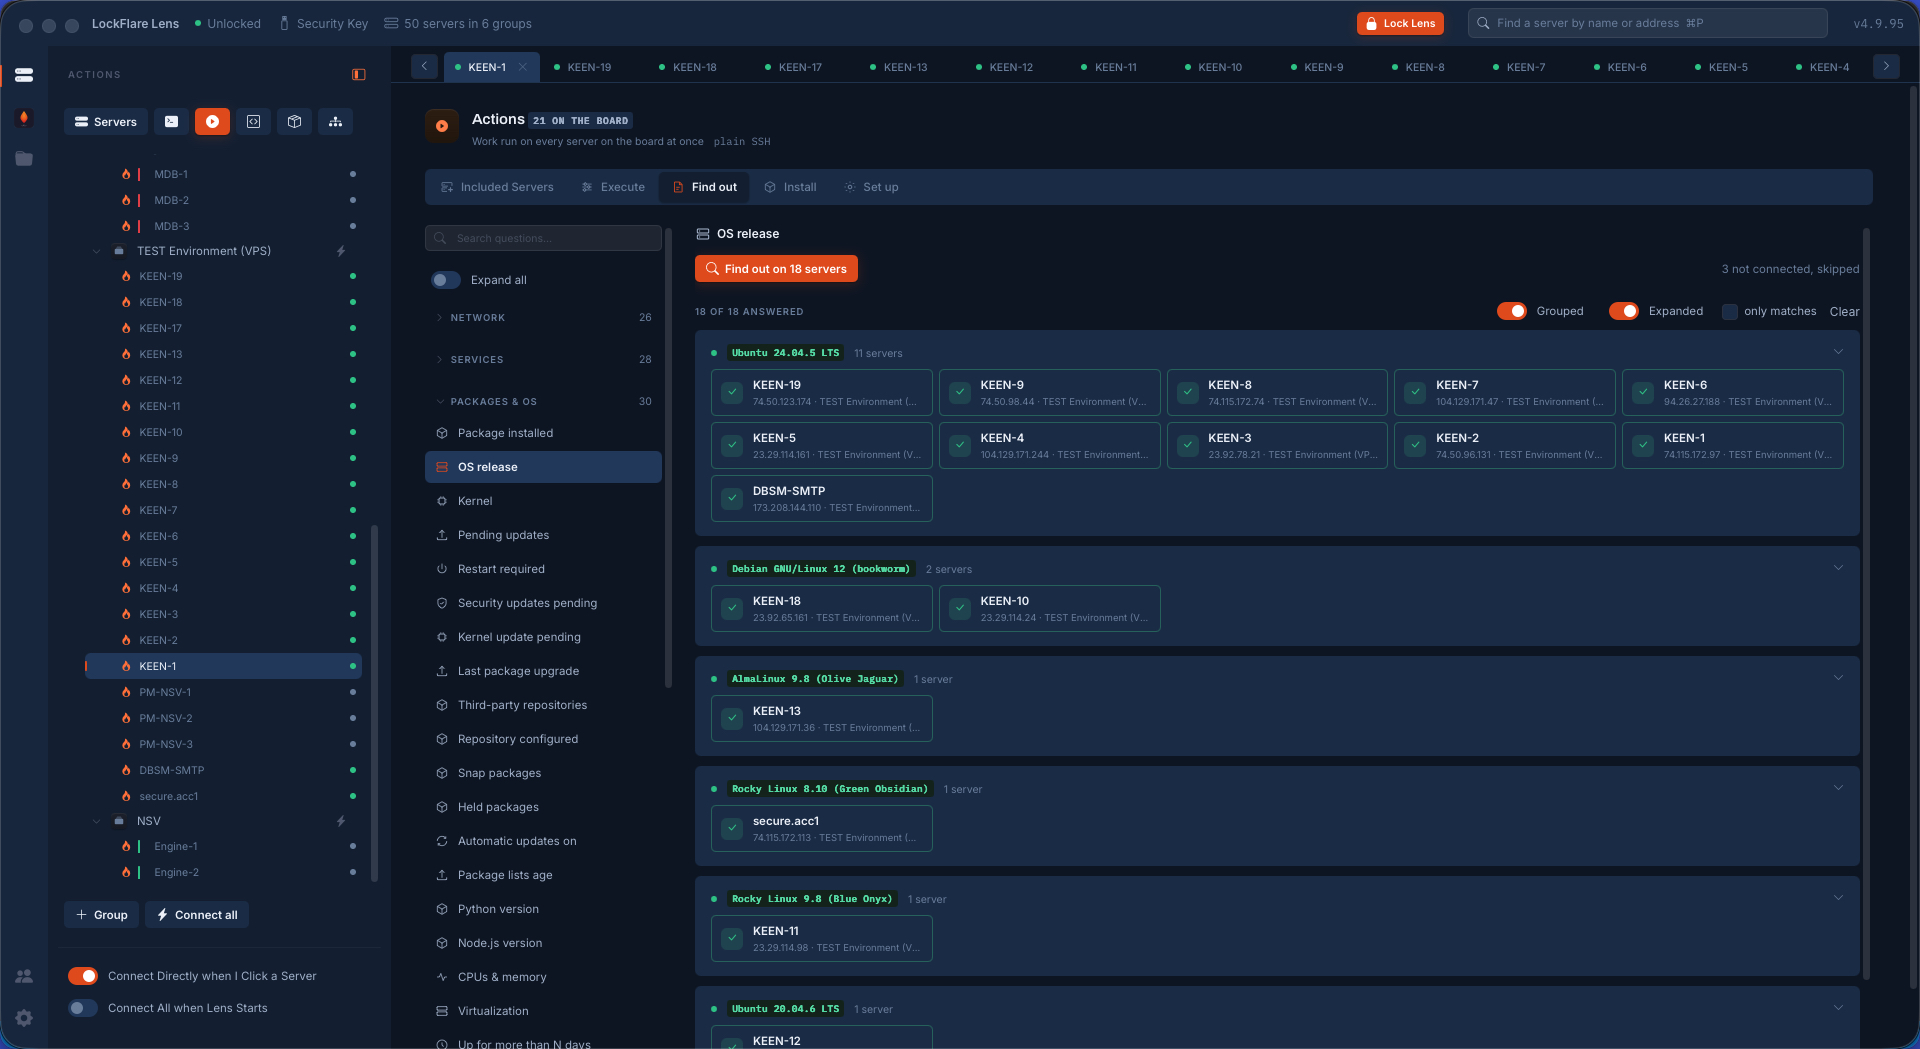This screenshot has height=1049, width=1920.
Task: Open settings gear in left rail
Action: pyautogui.click(x=24, y=1018)
